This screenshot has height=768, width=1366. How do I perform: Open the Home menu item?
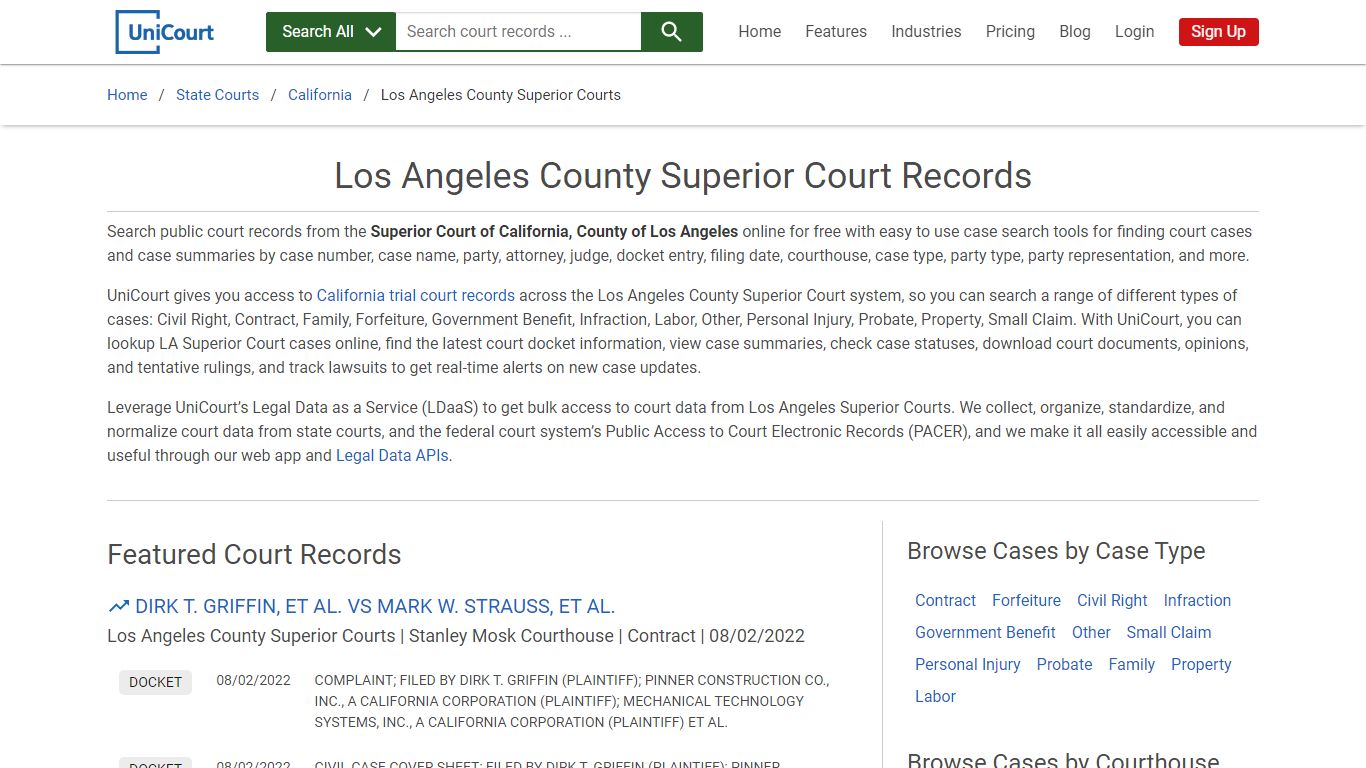[x=760, y=32]
